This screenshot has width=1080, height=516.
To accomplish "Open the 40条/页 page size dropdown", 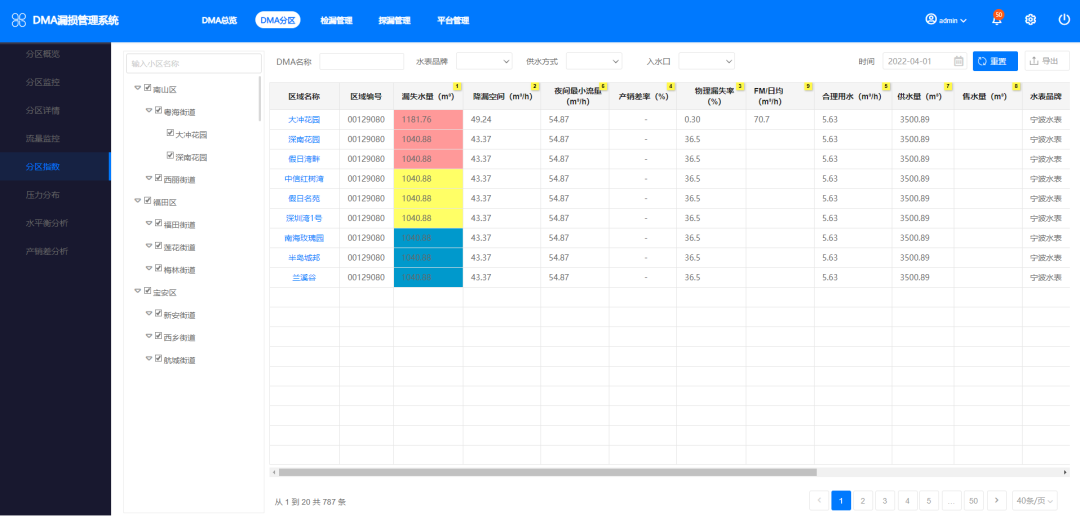I will [x=1035, y=501].
